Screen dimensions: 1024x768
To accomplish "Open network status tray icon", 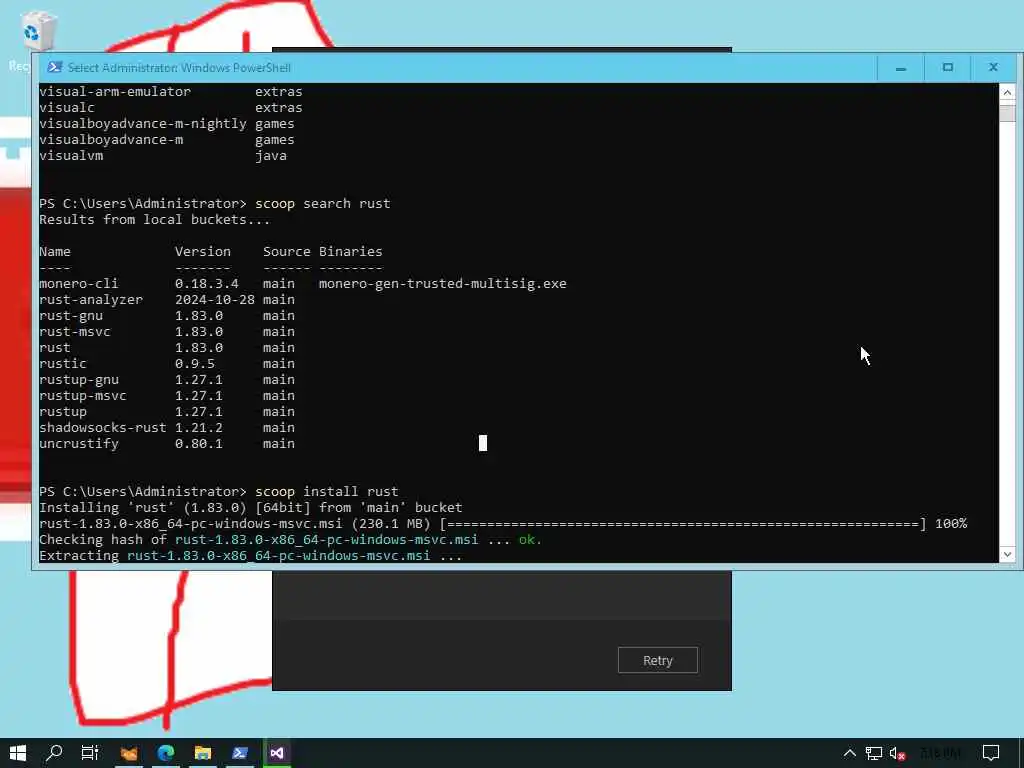I will pyautogui.click(x=874, y=754).
